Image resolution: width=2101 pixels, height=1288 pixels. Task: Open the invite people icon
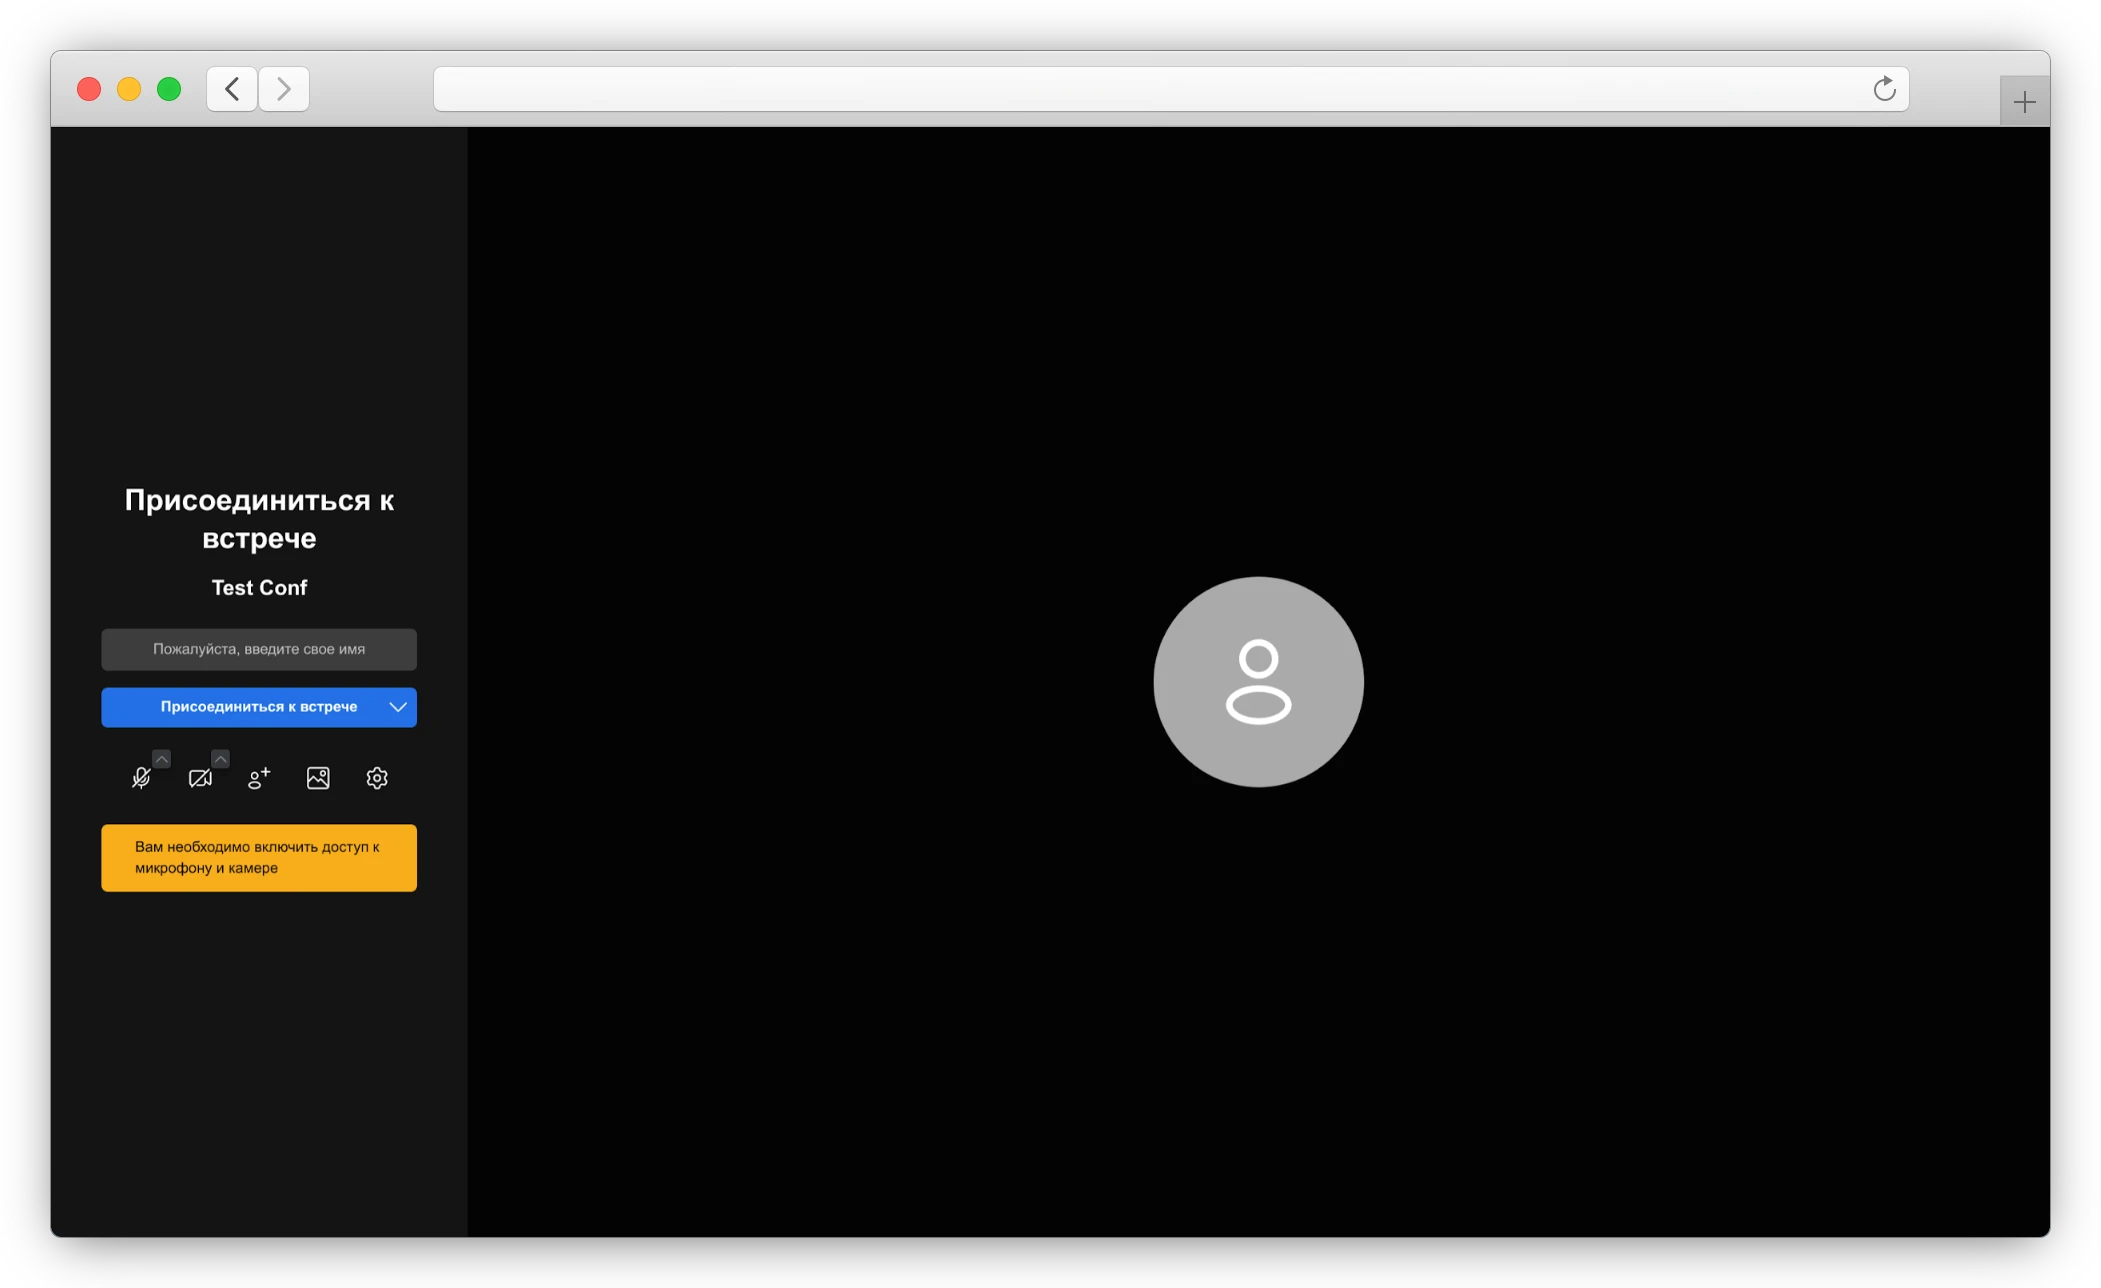coord(259,778)
